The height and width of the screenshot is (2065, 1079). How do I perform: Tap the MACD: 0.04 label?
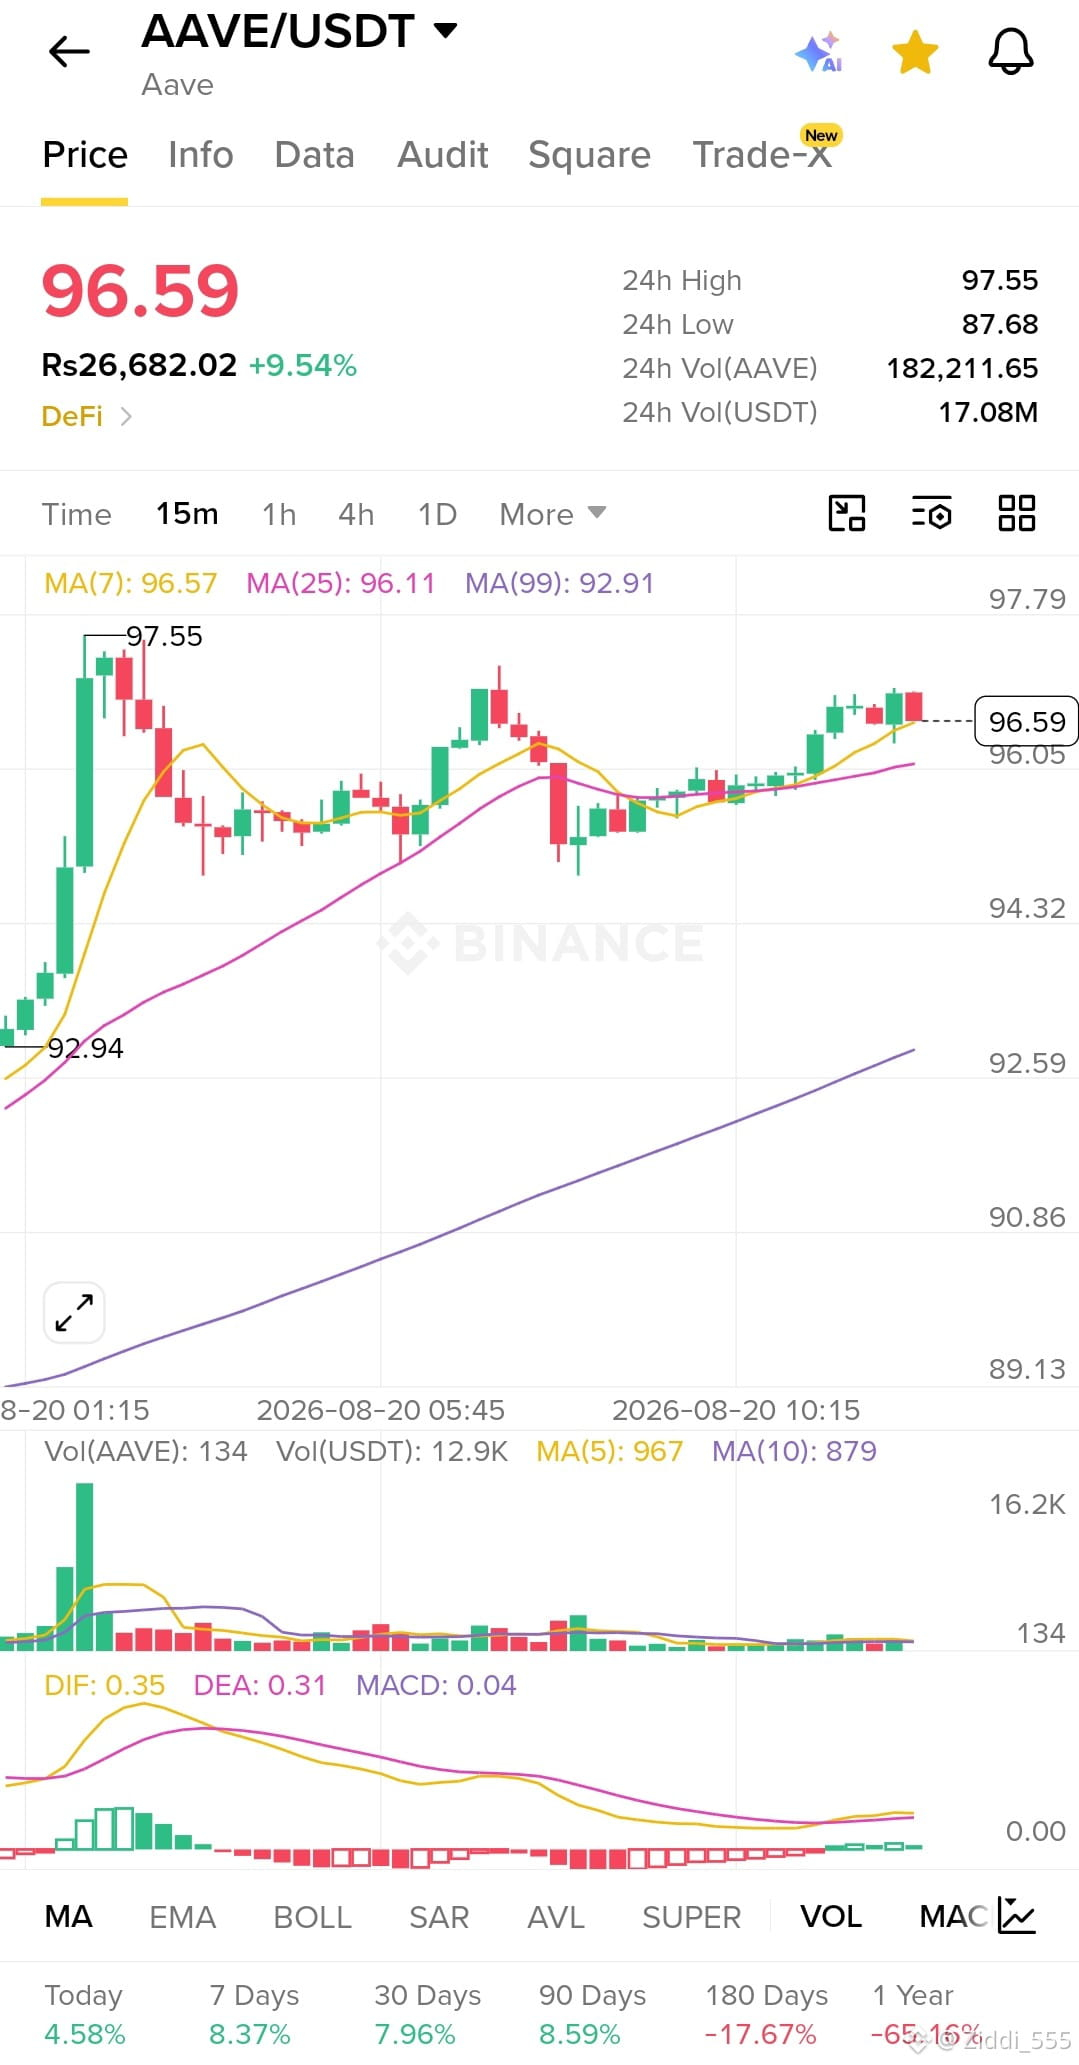coord(436,1685)
